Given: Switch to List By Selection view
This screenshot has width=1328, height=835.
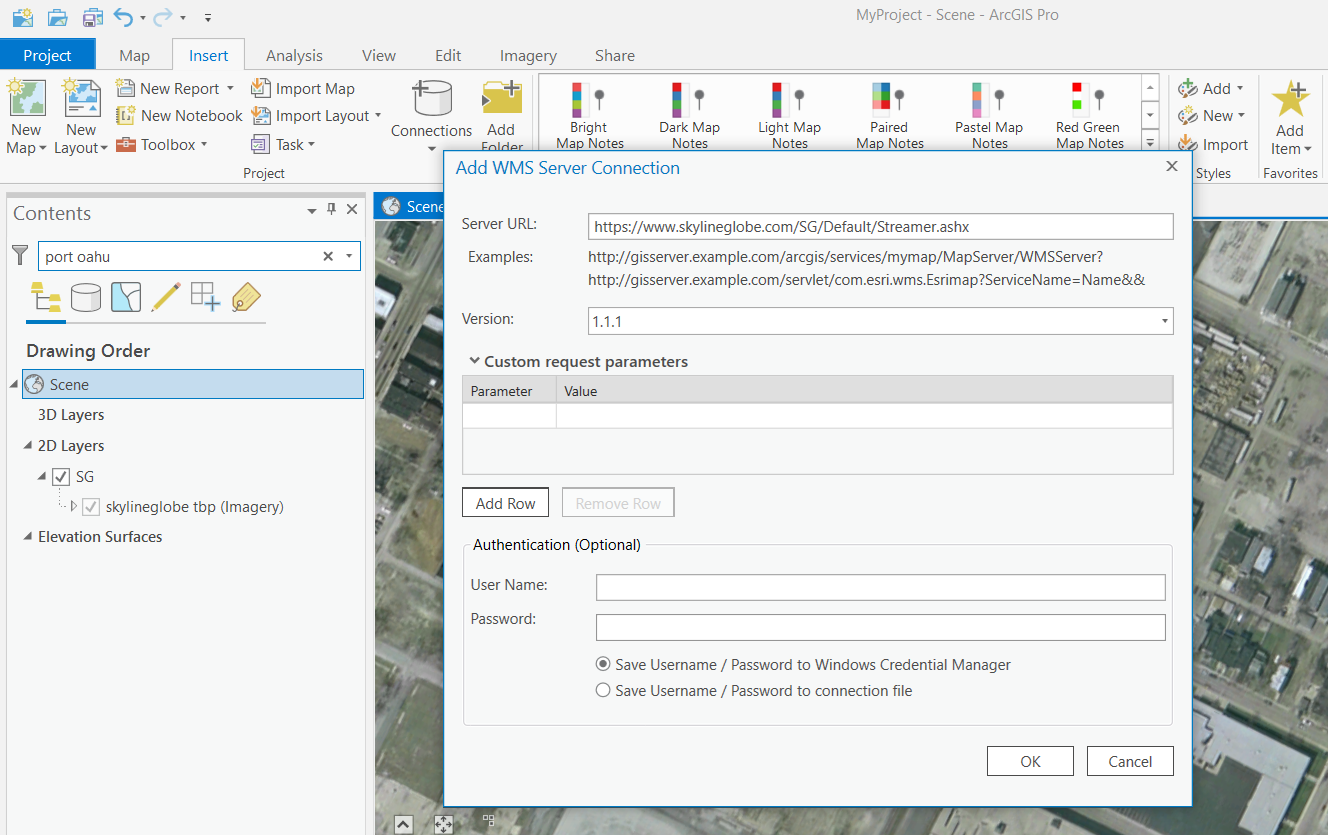Looking at the screenshot, I should 126,297.
